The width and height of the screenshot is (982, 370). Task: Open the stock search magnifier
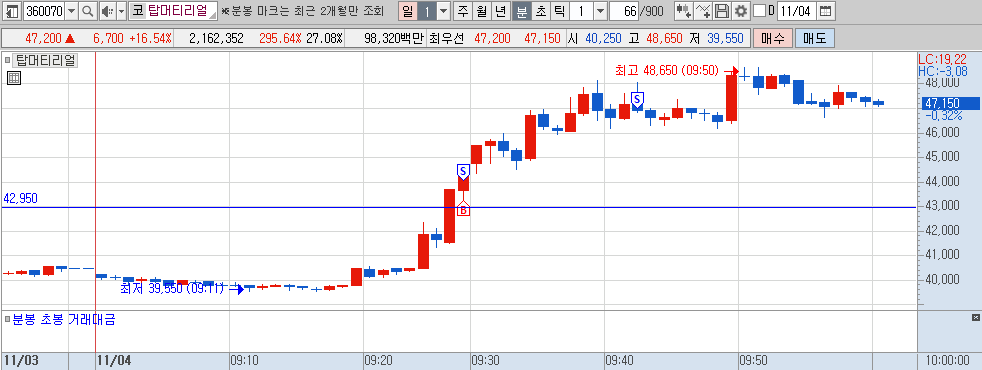pos(88,11)
